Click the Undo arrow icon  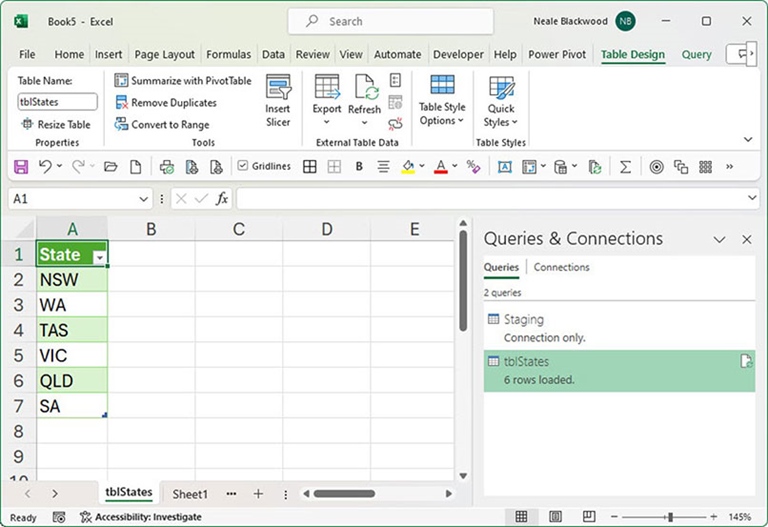[x=45, y=167]
